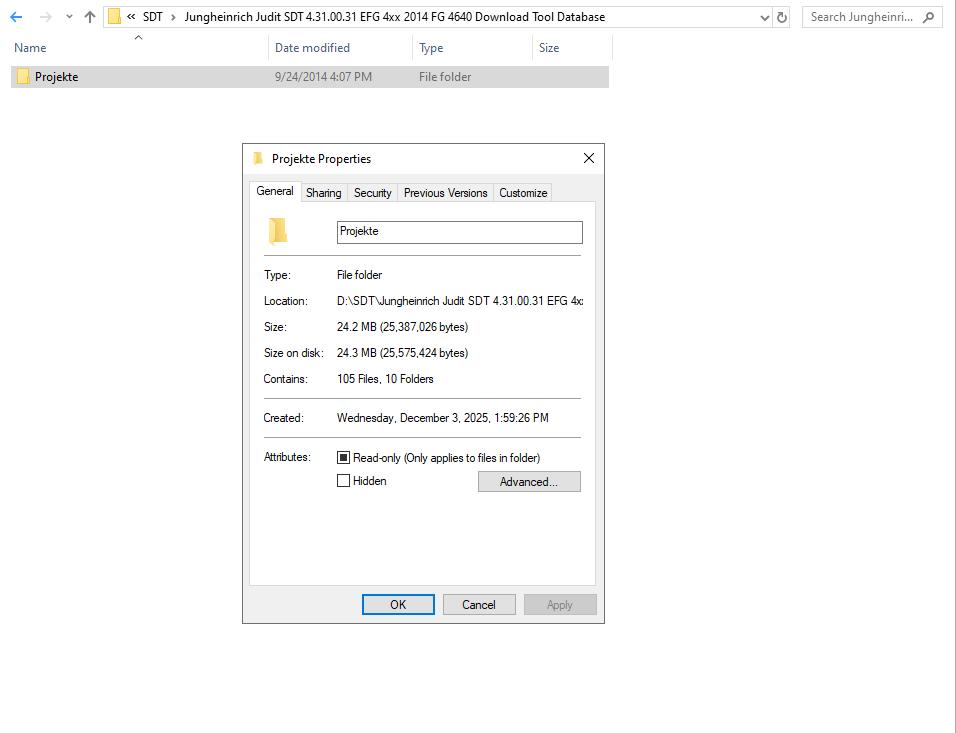Image resolution: width=956 pixels, height=733 pixels.
Task: Open the Security tab
Action: click(373, 193)
